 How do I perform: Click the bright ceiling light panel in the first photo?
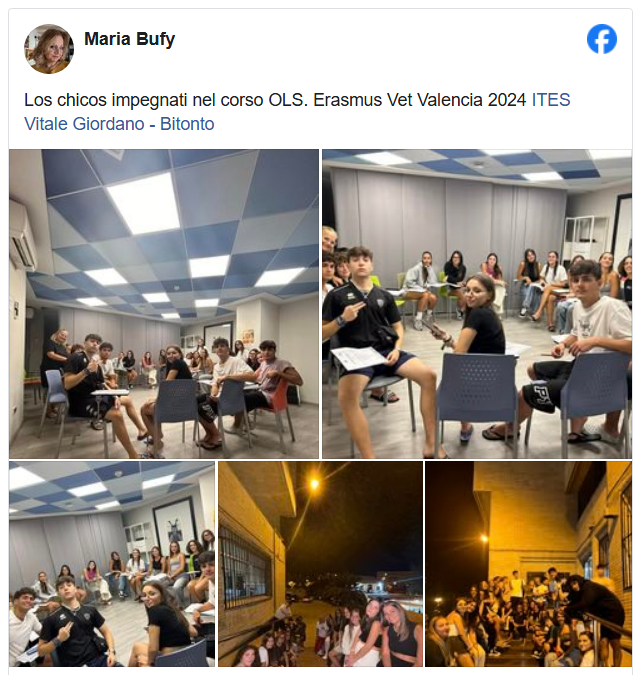coord(144,202)
